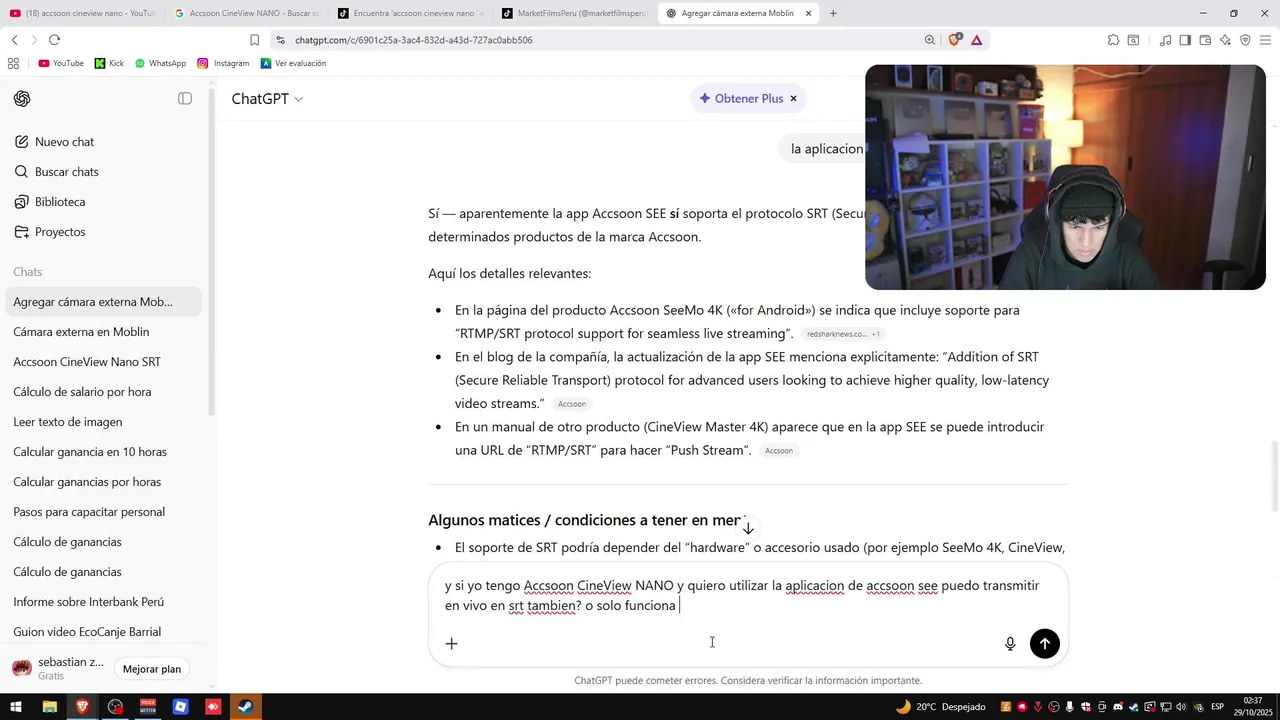Click the Brave Rewards triangle icon

976,40
